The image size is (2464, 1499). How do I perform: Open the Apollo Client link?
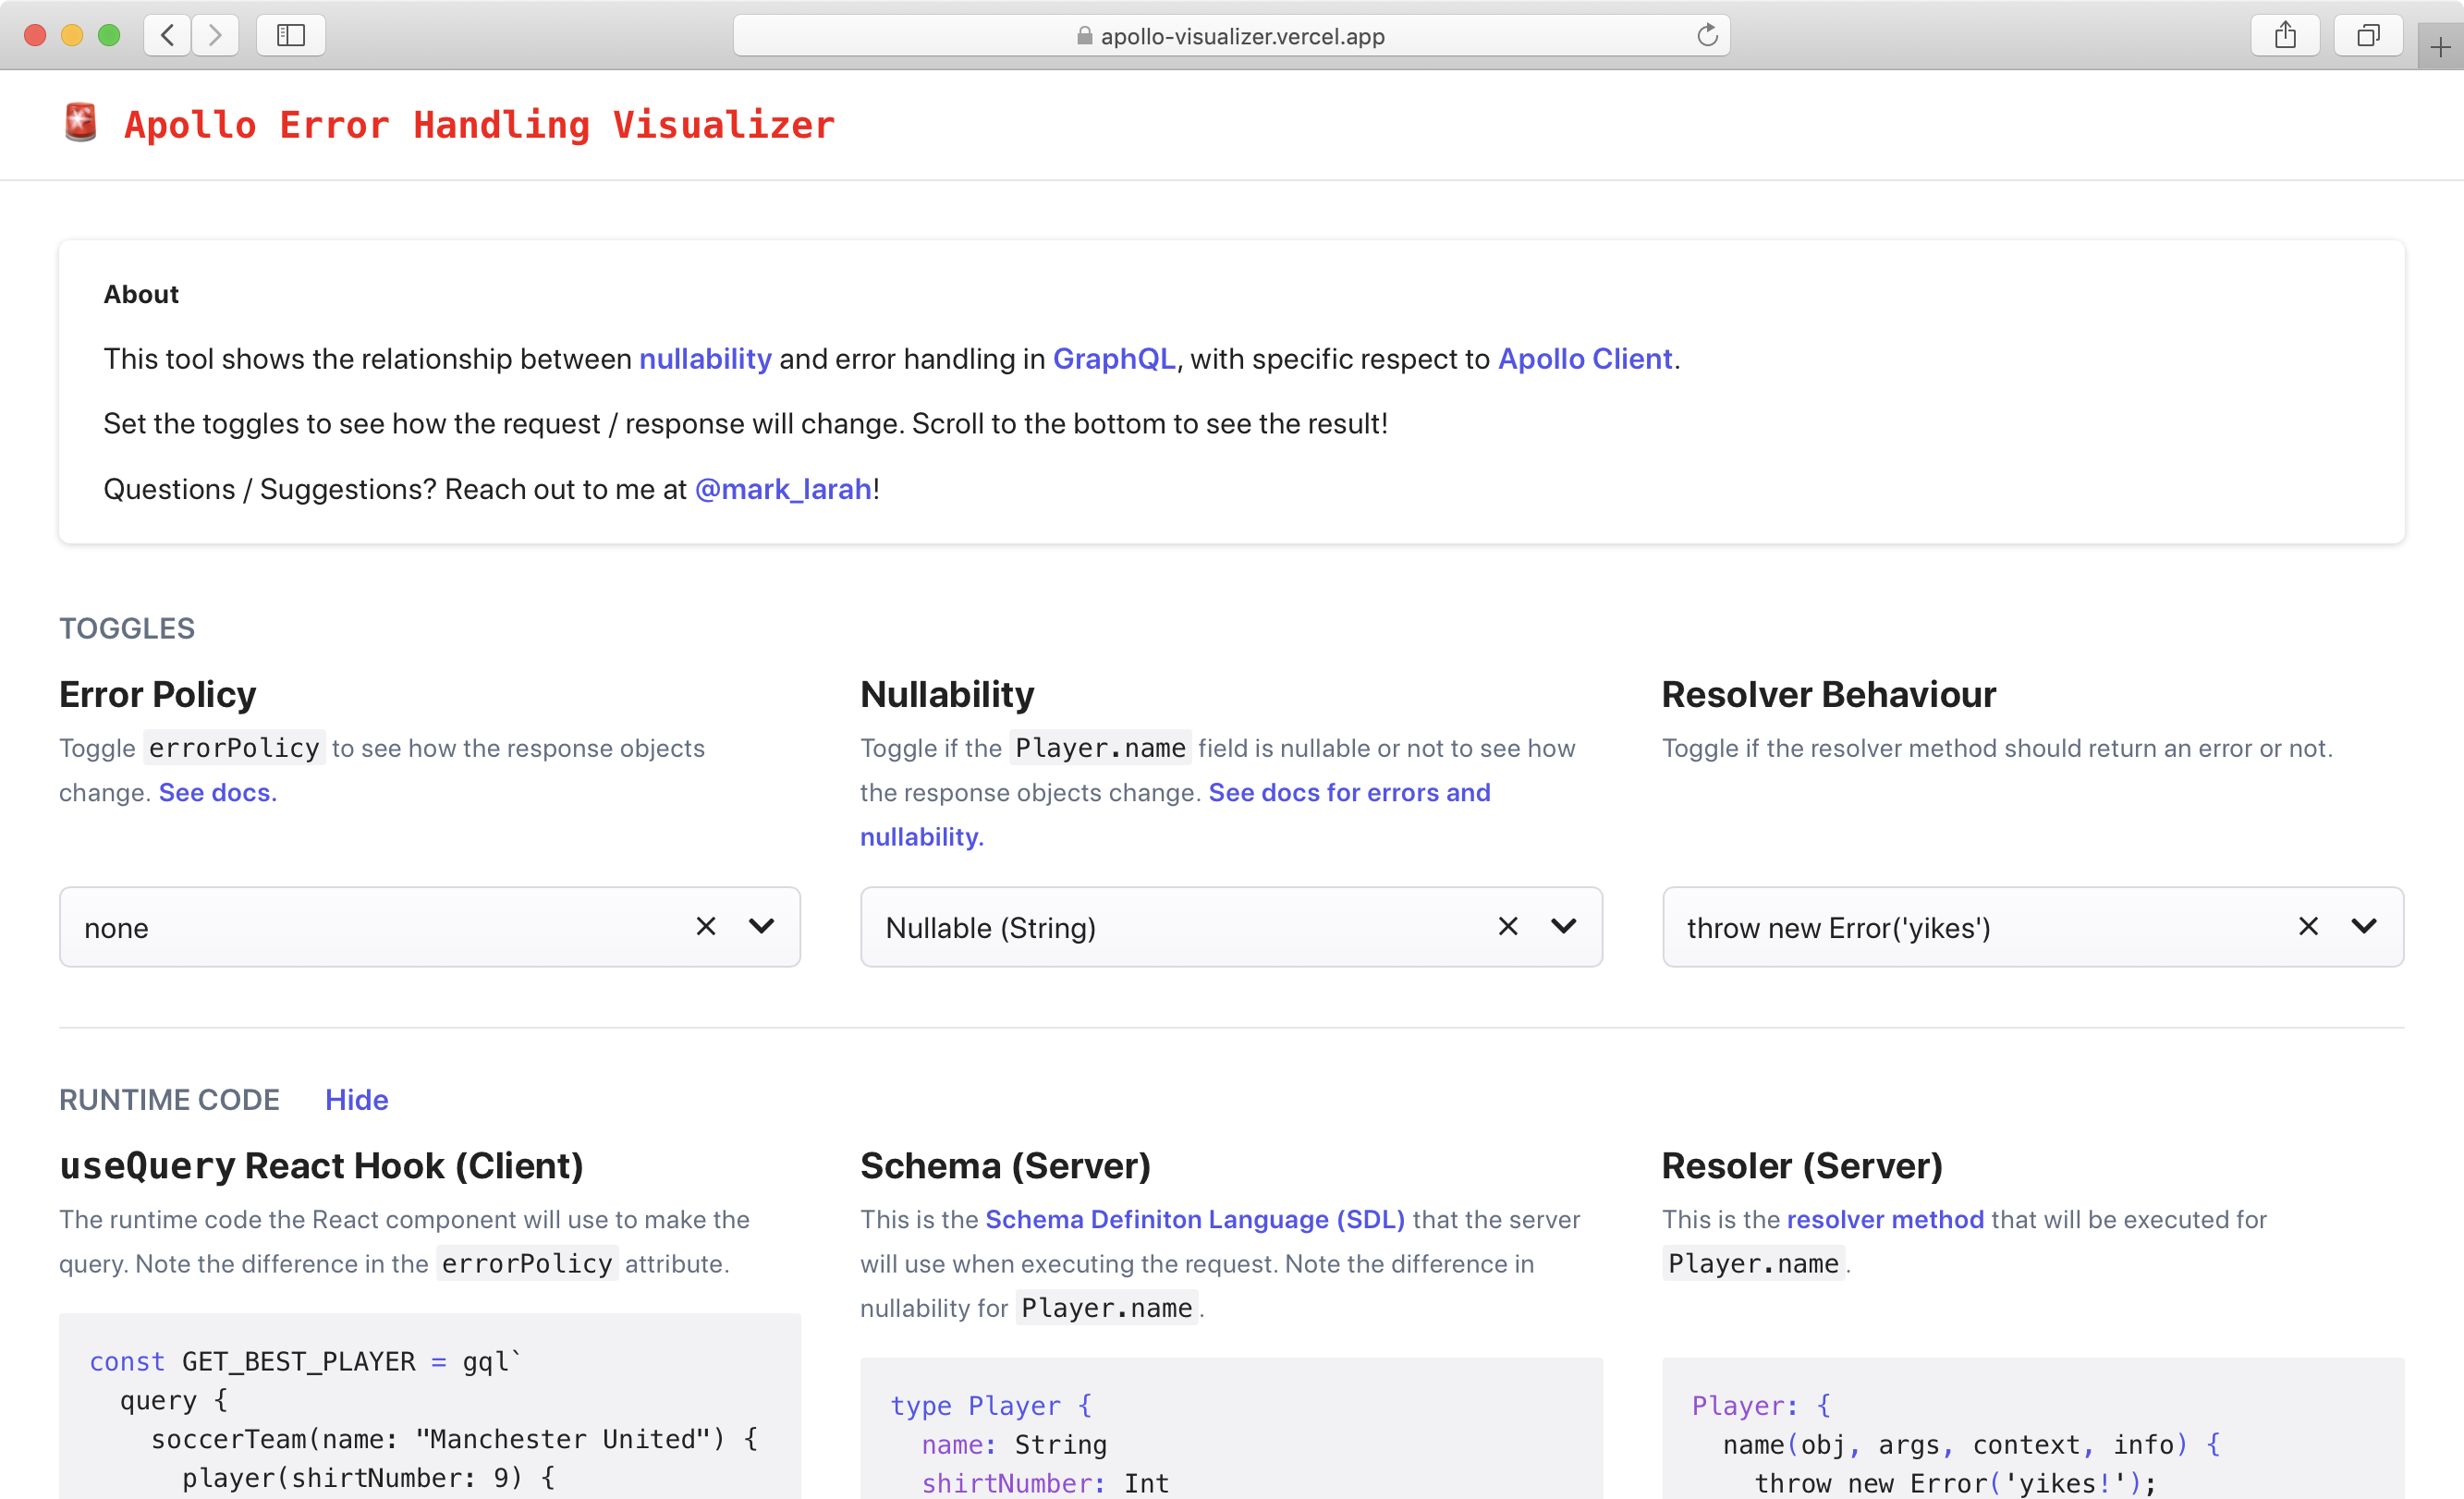point(1584,359)
